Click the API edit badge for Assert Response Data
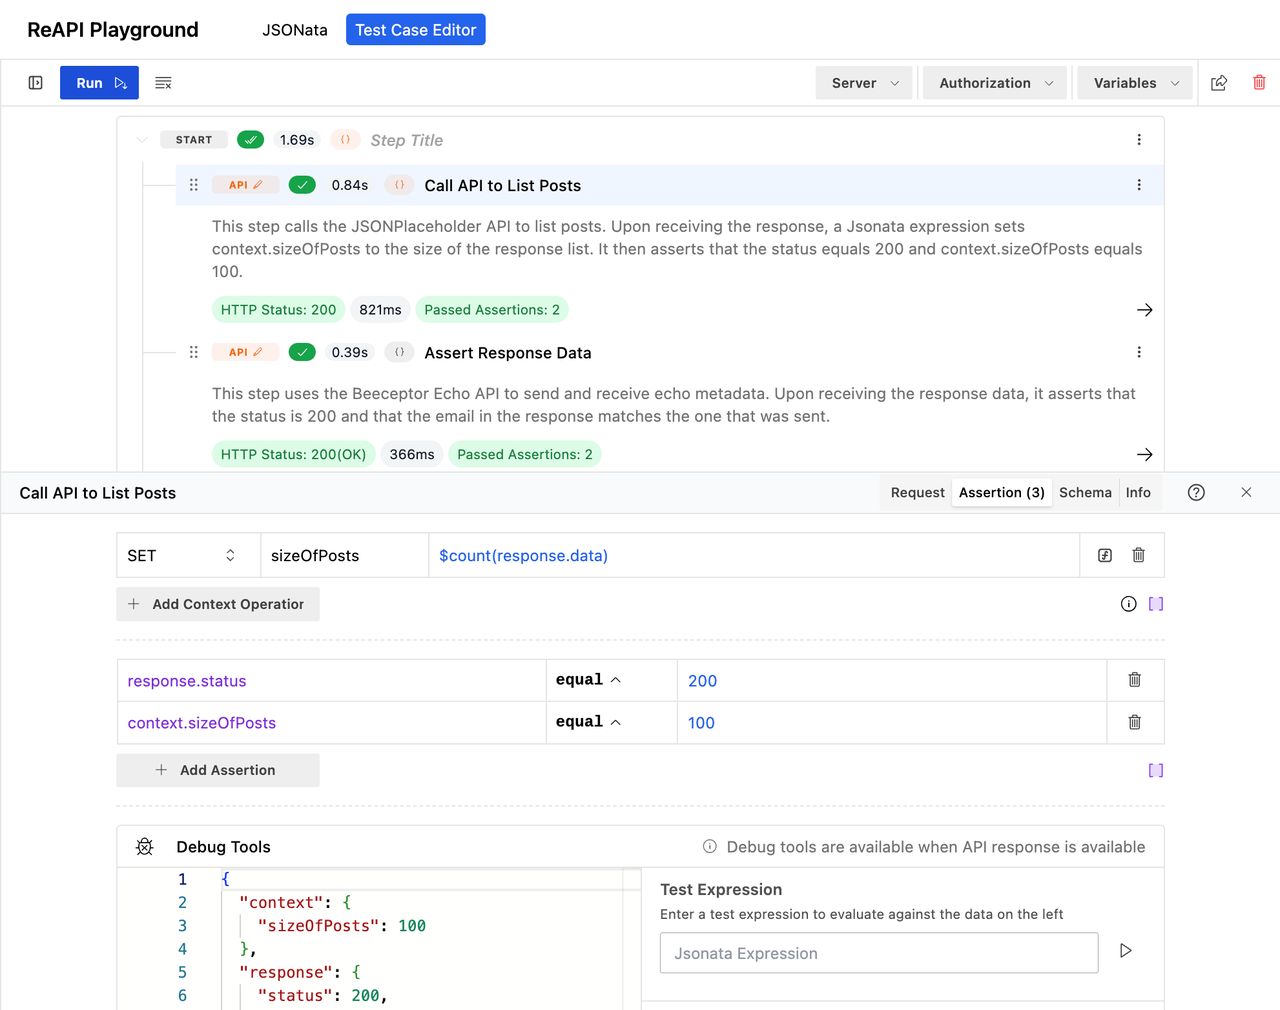This screenshot has width=1280, height=1010. 246,352
